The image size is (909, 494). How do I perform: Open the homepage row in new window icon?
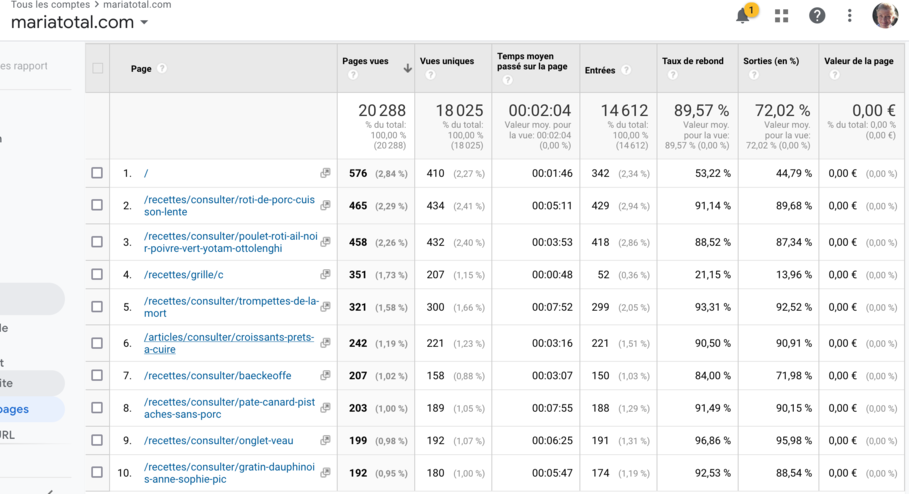pyautogui.click(x=325, y=174)
